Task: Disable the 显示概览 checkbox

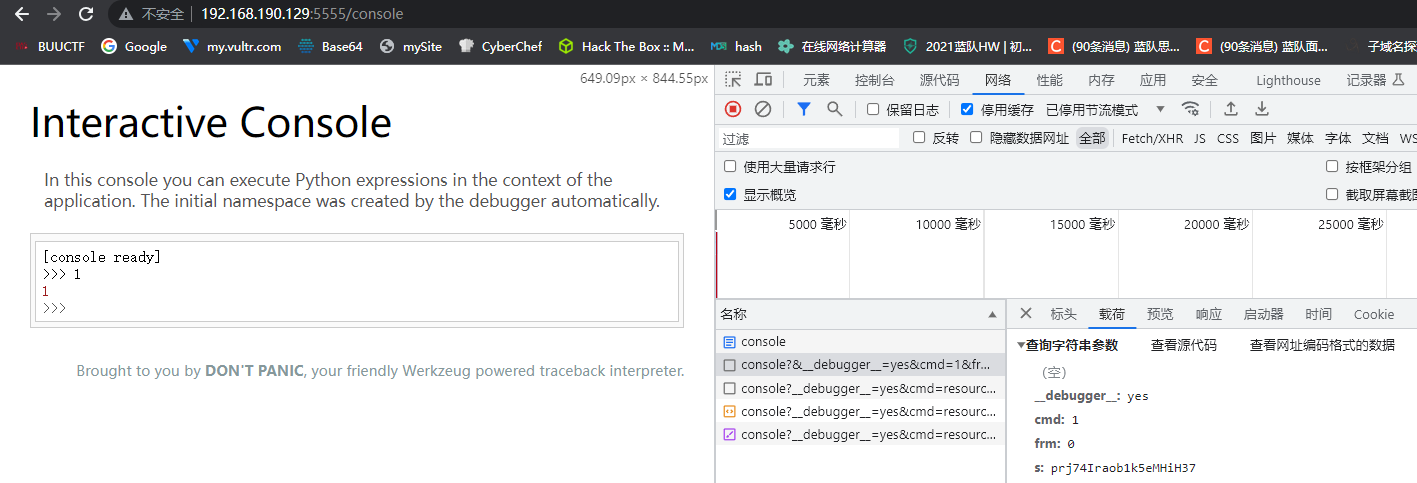Action: pos(730,194)
